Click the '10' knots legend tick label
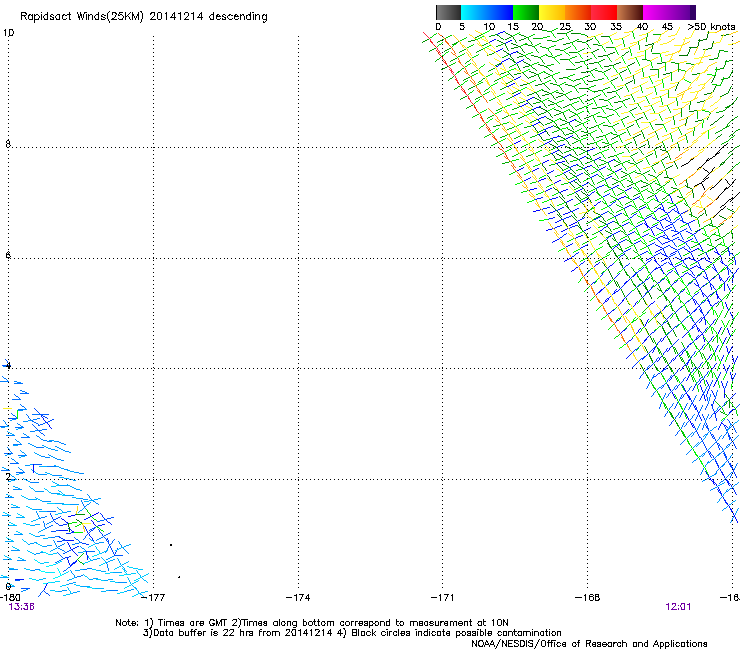This screenshot has height=650, width=740. [x=489, y=26]
